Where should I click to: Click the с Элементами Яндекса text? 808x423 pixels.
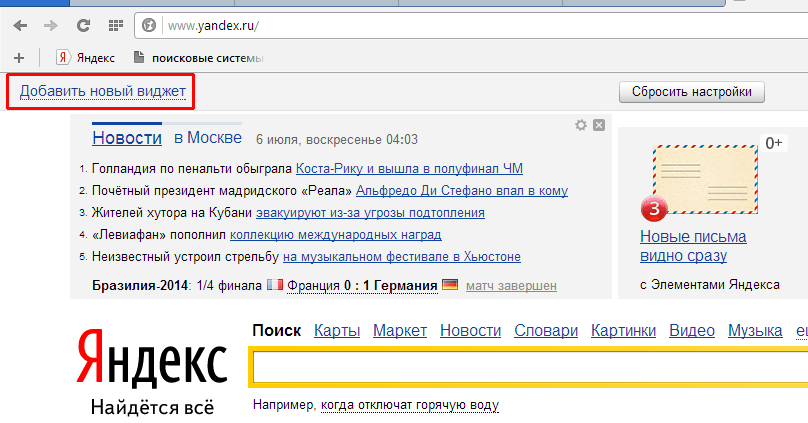tap(710, 284)
